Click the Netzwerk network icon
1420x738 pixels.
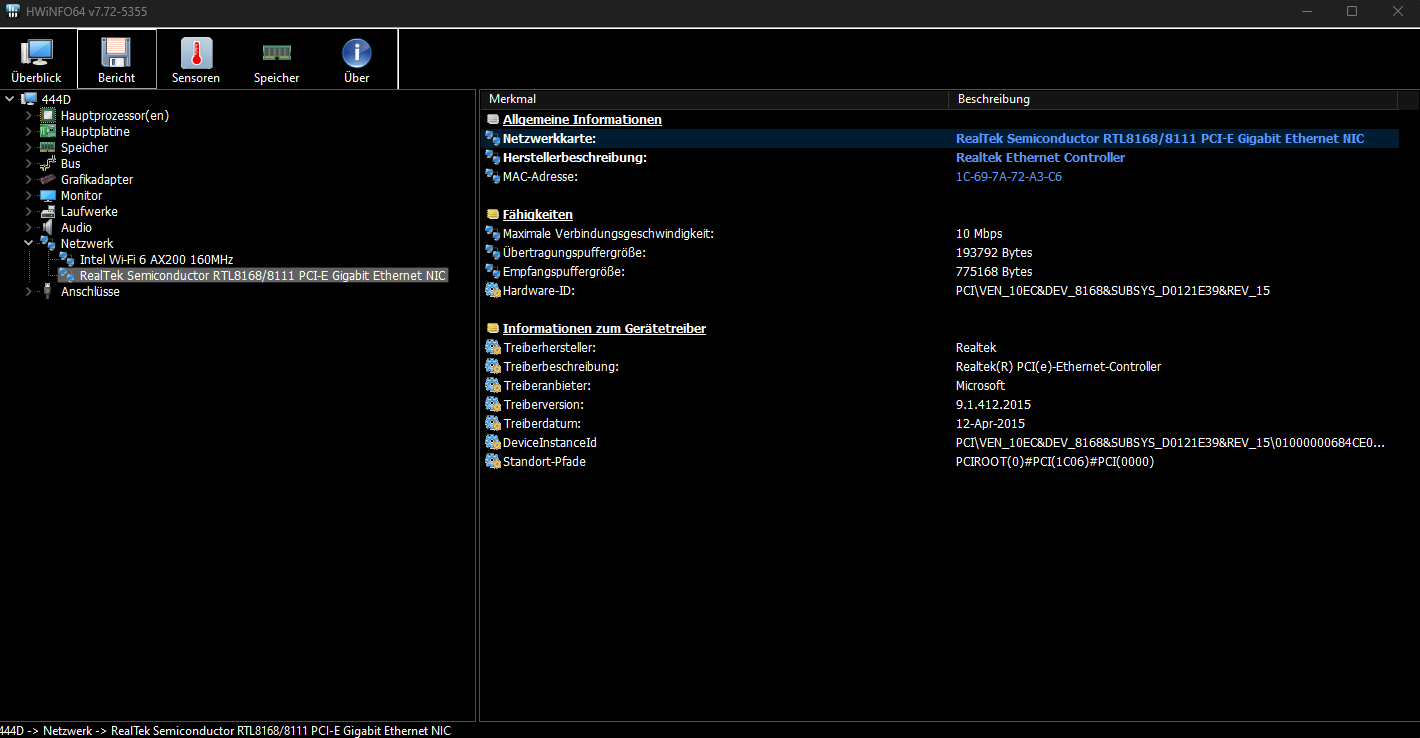pos(47,243)
